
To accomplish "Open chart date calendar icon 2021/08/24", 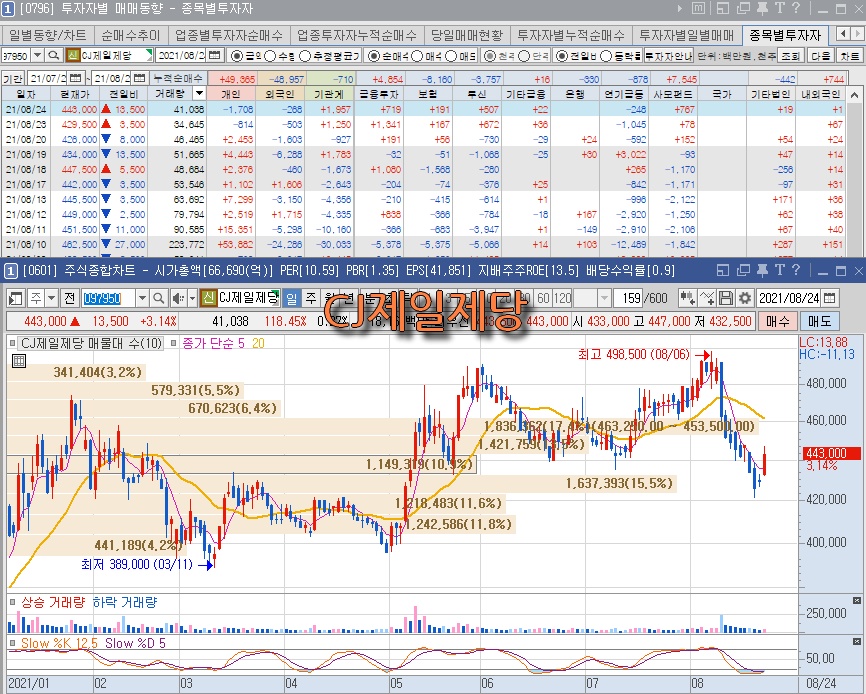I will [829, 299].
